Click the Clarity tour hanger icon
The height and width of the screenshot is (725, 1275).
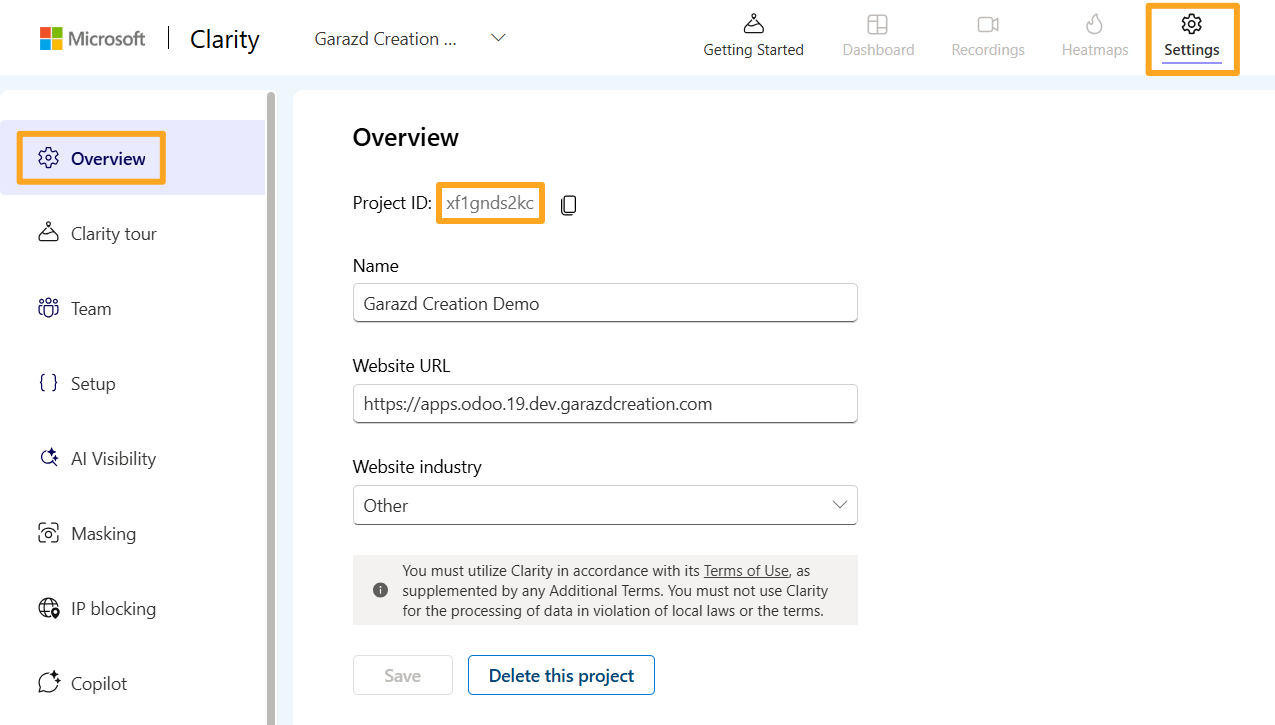pyautogui.click(x=48, y=233)
